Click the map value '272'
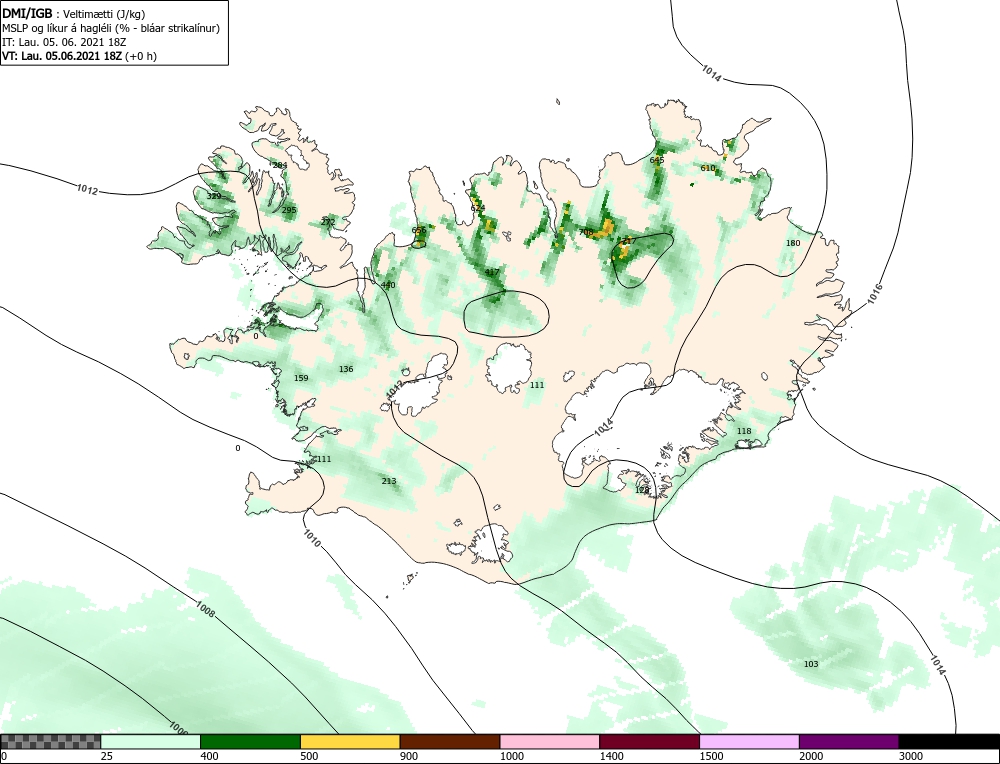Screen dimensions: 1000x764 pyautogui.click(x=328, y=222)
